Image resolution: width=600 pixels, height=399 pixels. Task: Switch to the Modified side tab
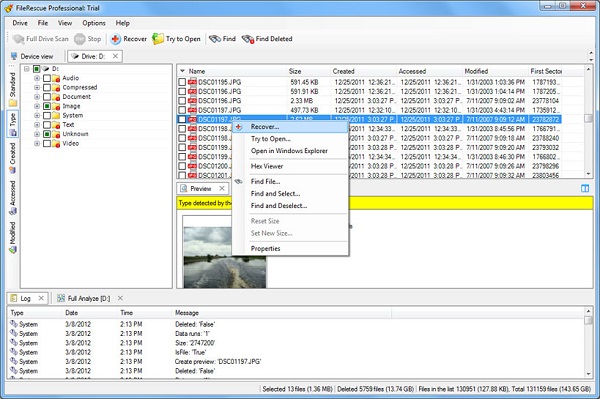(x=13, y=237)
